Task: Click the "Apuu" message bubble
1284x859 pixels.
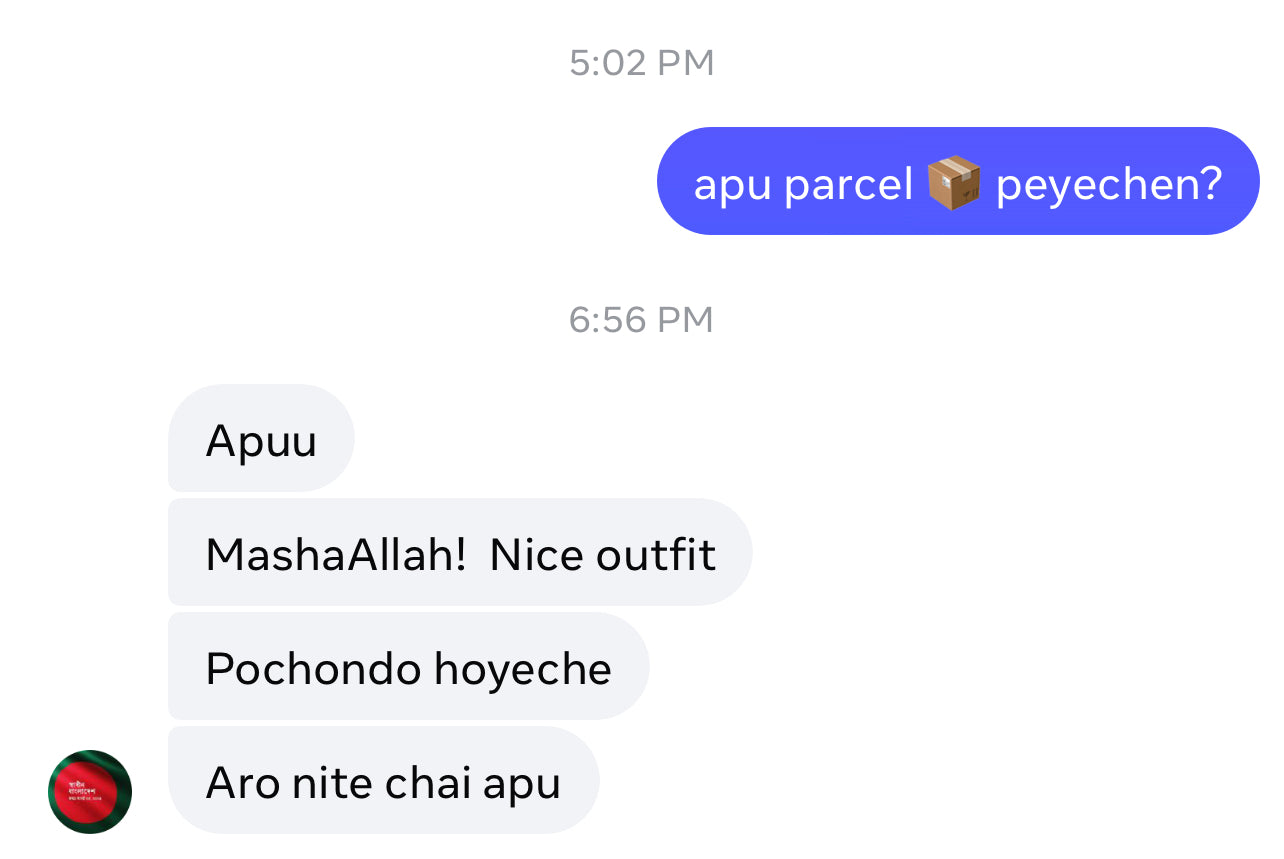Action: [261, 439]
